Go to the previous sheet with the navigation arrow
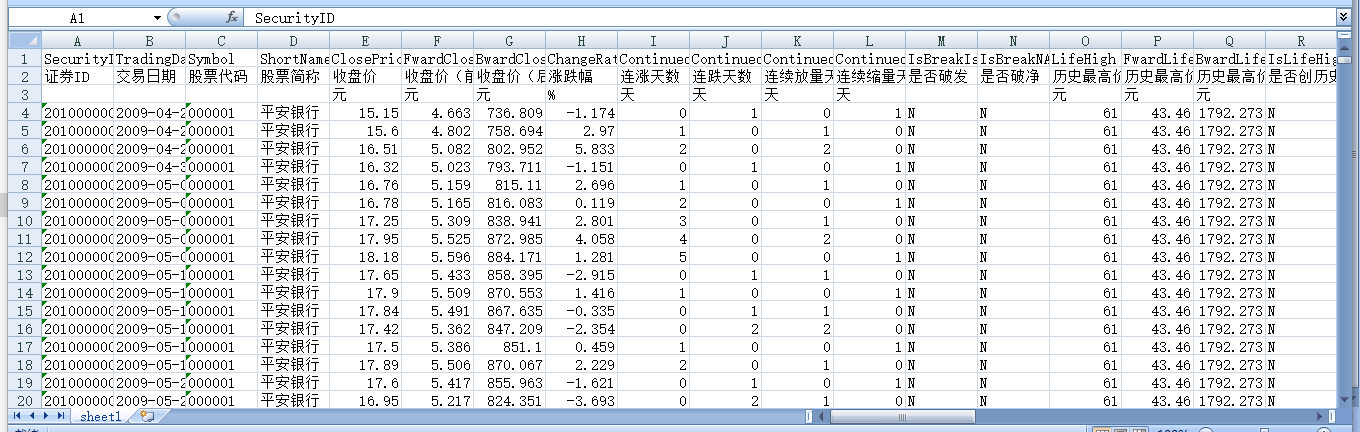This screenshot has width=1360, height=432. [x=31, y=415]
